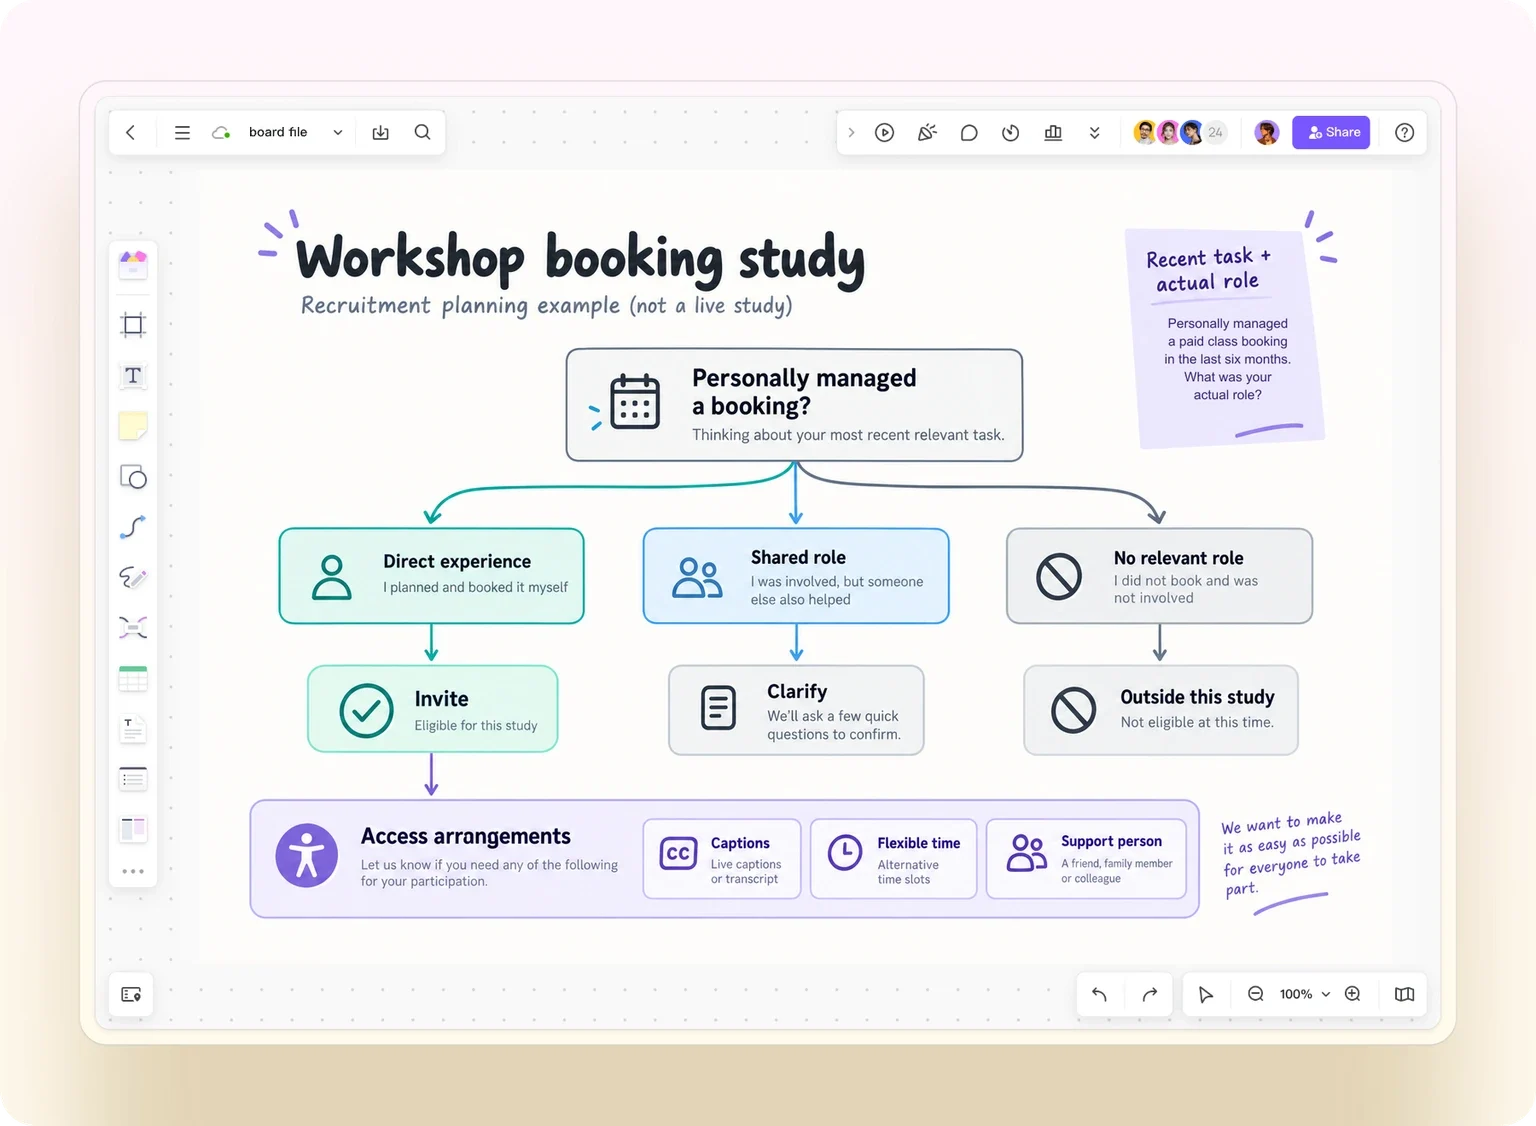Open the search magnifier icon
Screen dimensions: 1536x1126
[x=423, y=132]
